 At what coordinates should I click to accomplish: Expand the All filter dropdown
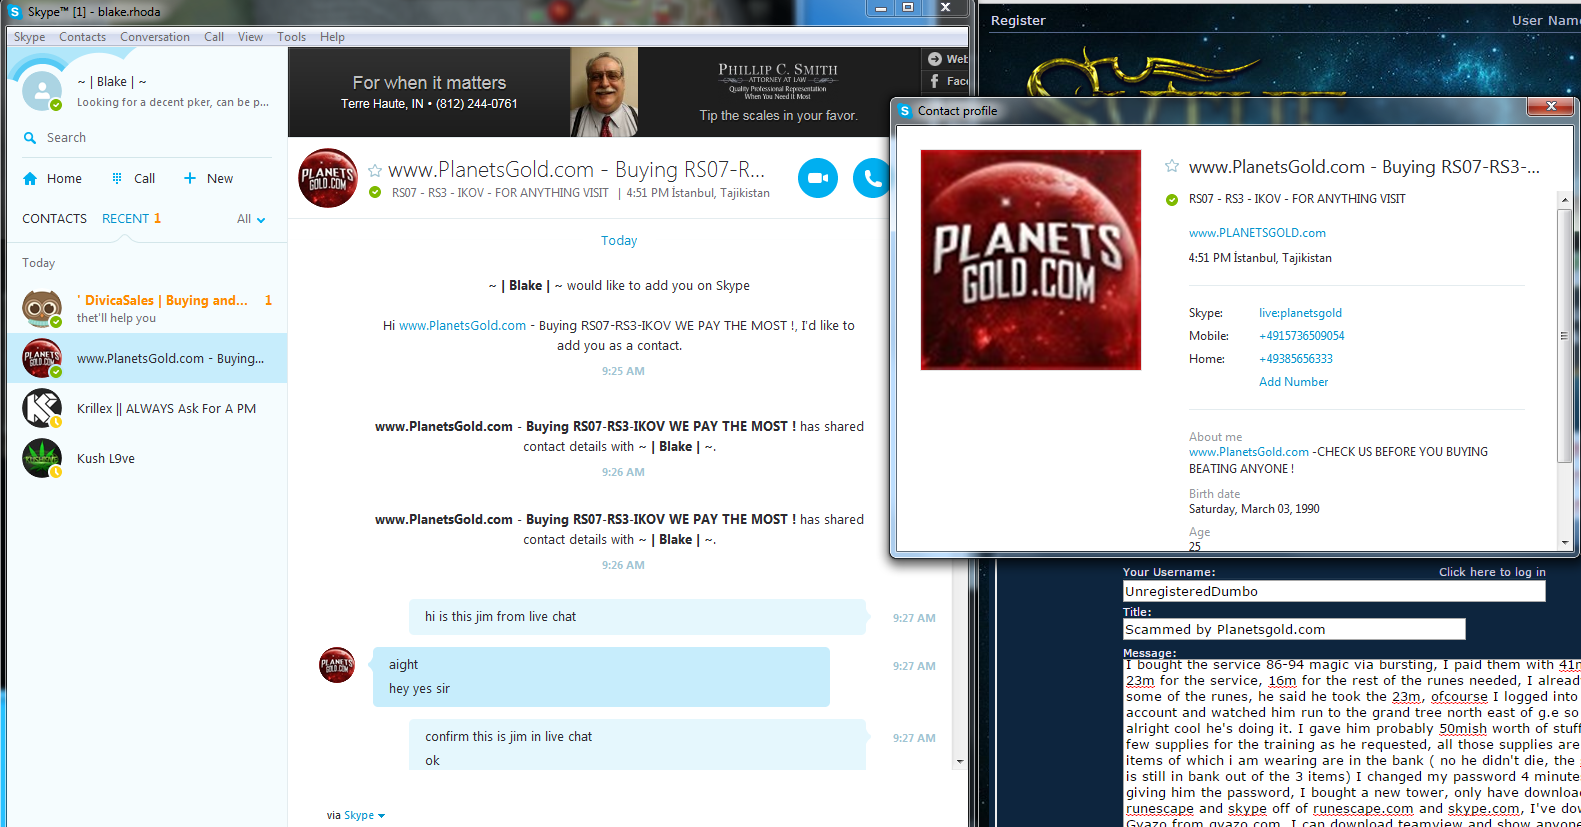pyautogui.click(x=251, y=219)
